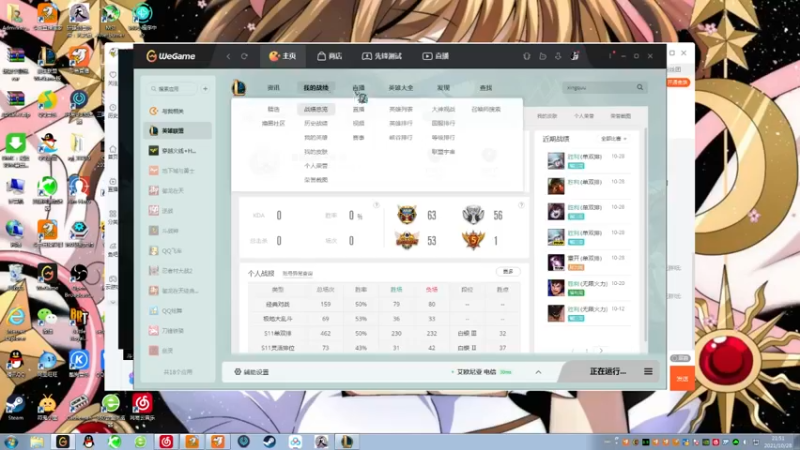Open the 我的战绩 menu
The width and height of the screenshot is (800, 450).
[x=316, y=88]
